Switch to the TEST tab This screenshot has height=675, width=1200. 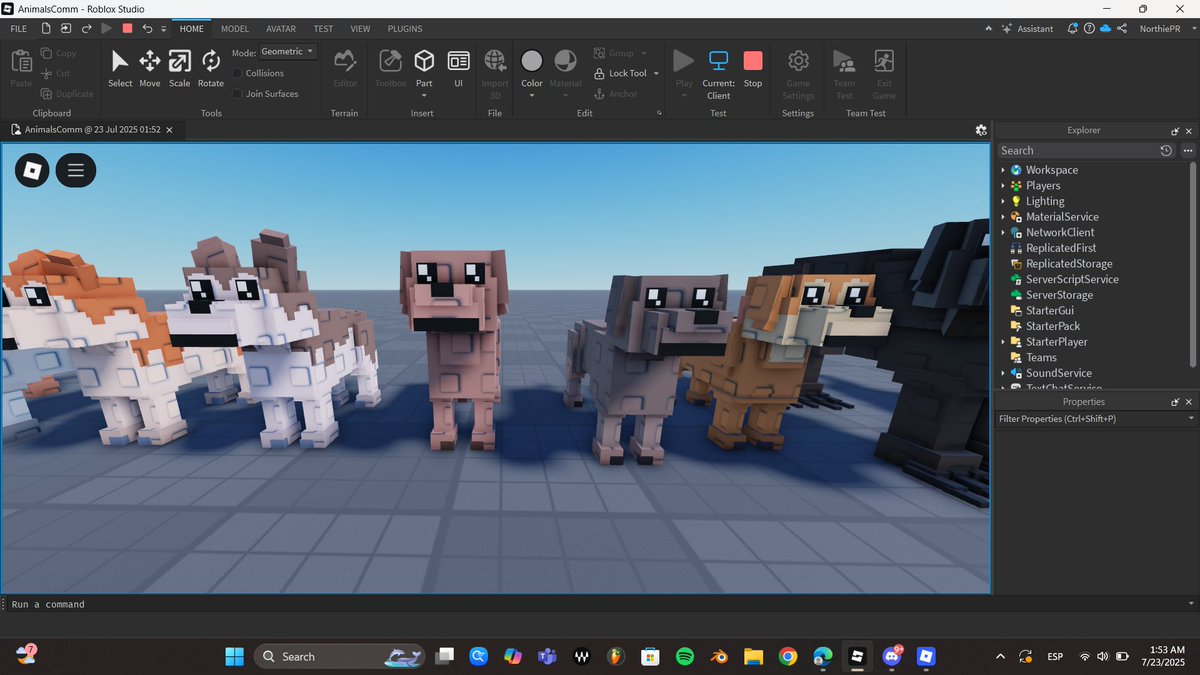click(x=323, y=29)
